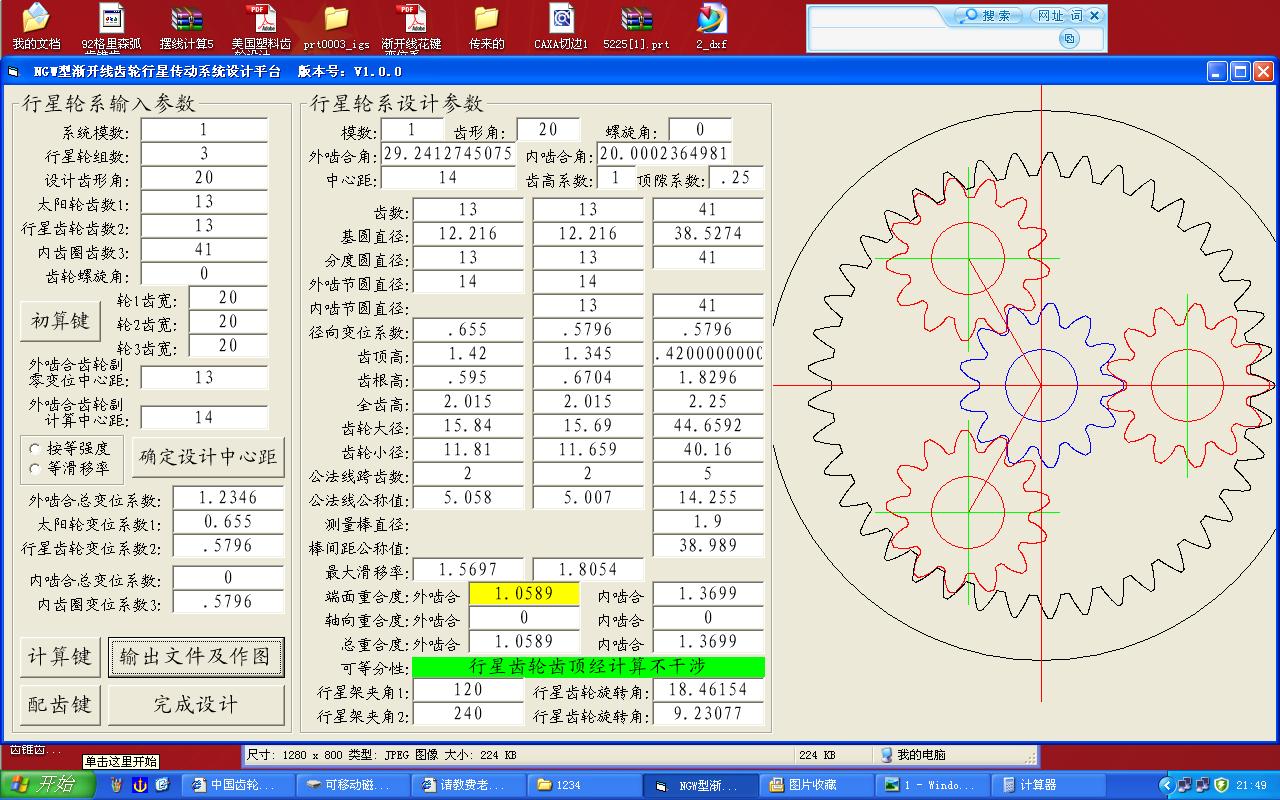Open the 92格里森弧 desktop file icon
Image resolution: width=1280 pixels, height=800 pixels.
[x=111, y=26]
